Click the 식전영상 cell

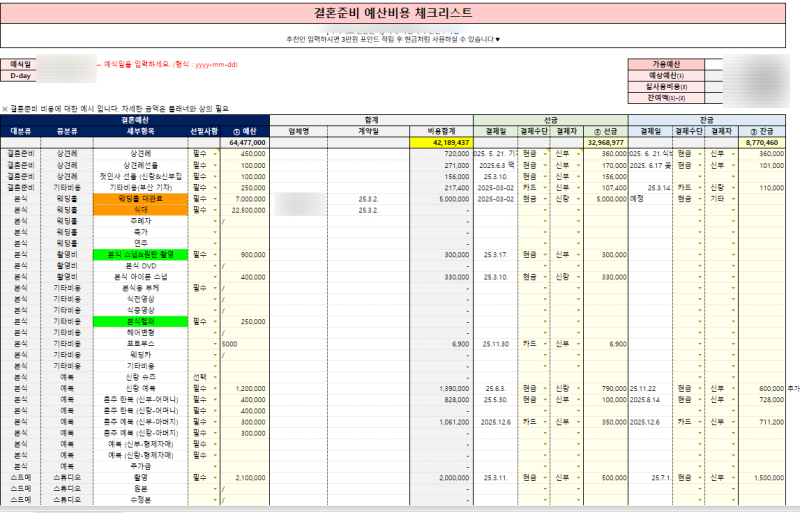tap(140, 299)
